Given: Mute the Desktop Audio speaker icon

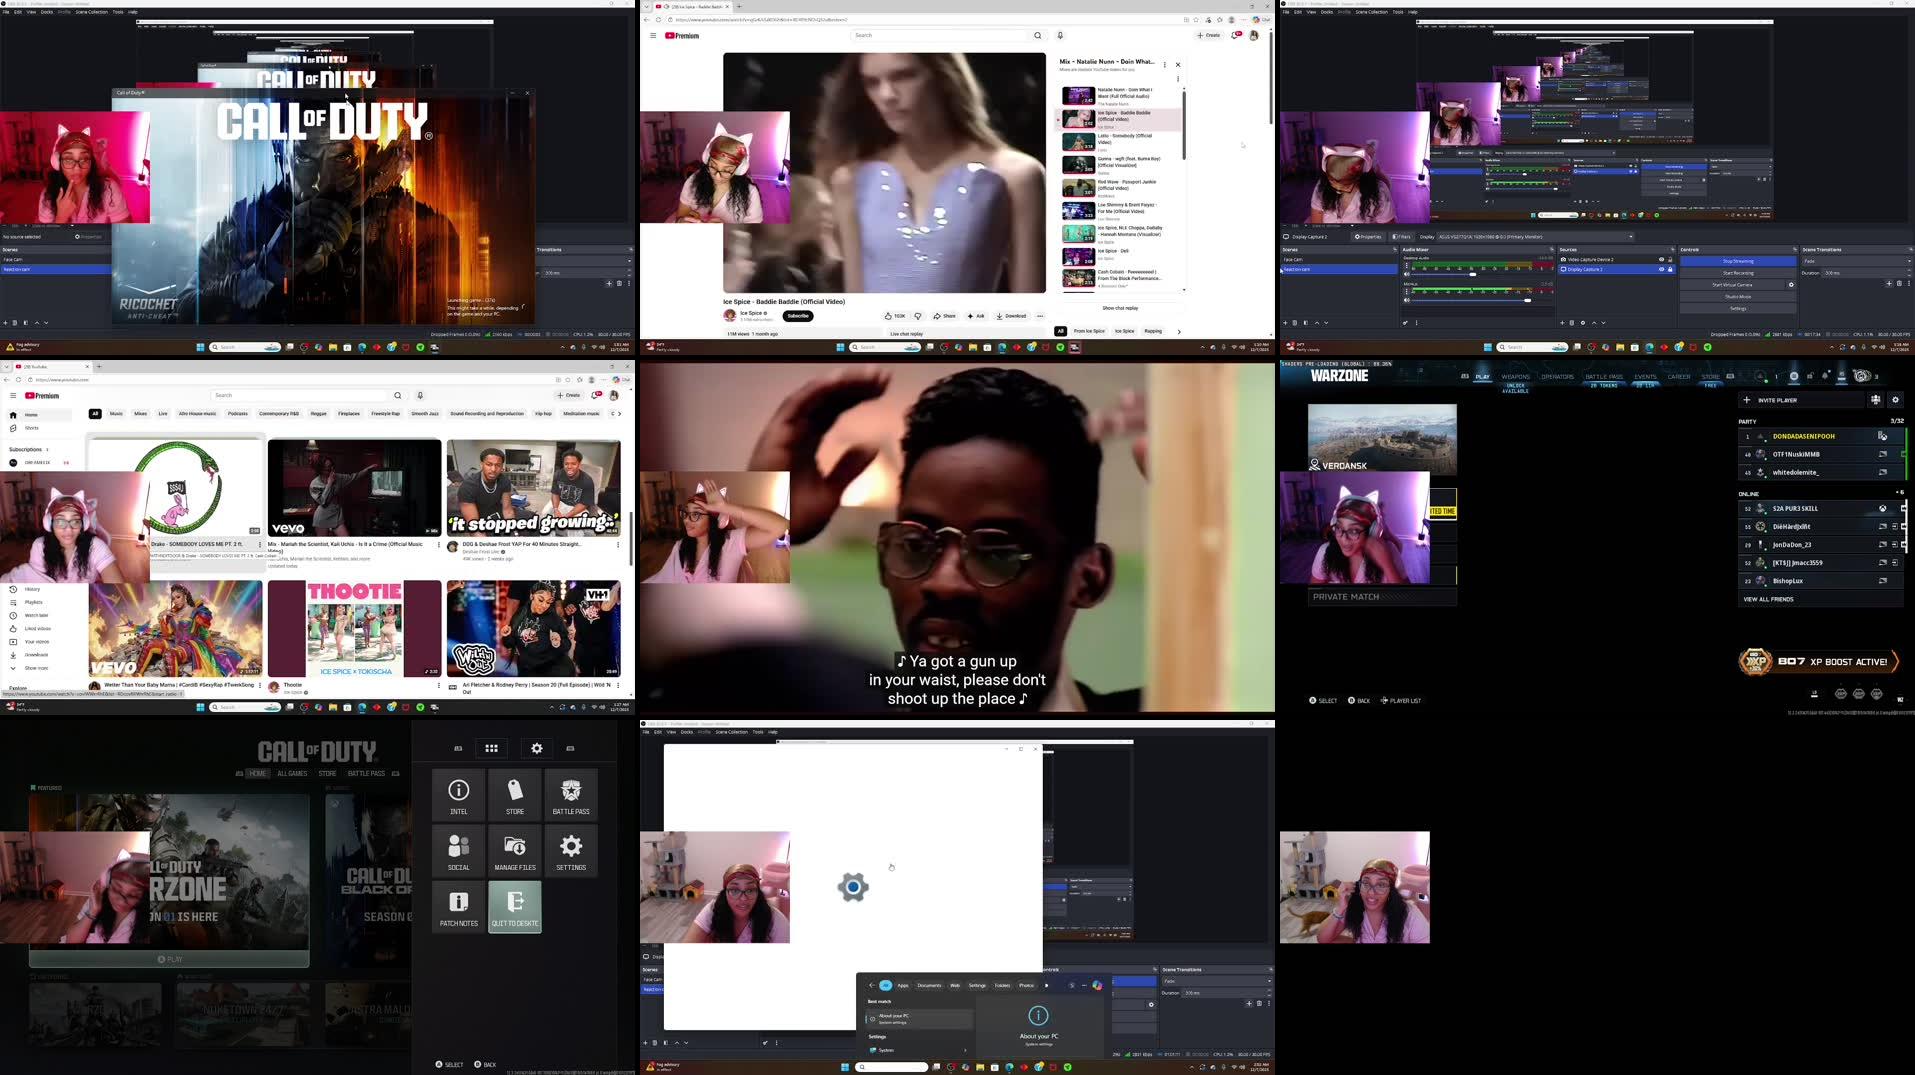Looking at the screenshot, I should 1407,274.
